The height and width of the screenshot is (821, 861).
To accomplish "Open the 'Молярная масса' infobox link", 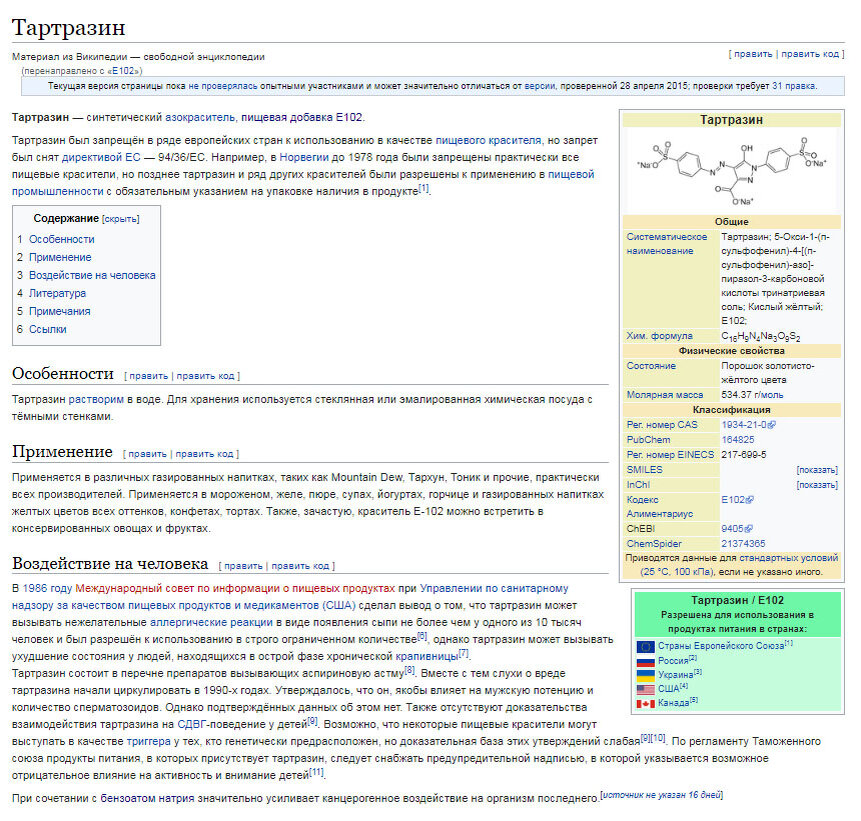I will [x=664, y=395].
